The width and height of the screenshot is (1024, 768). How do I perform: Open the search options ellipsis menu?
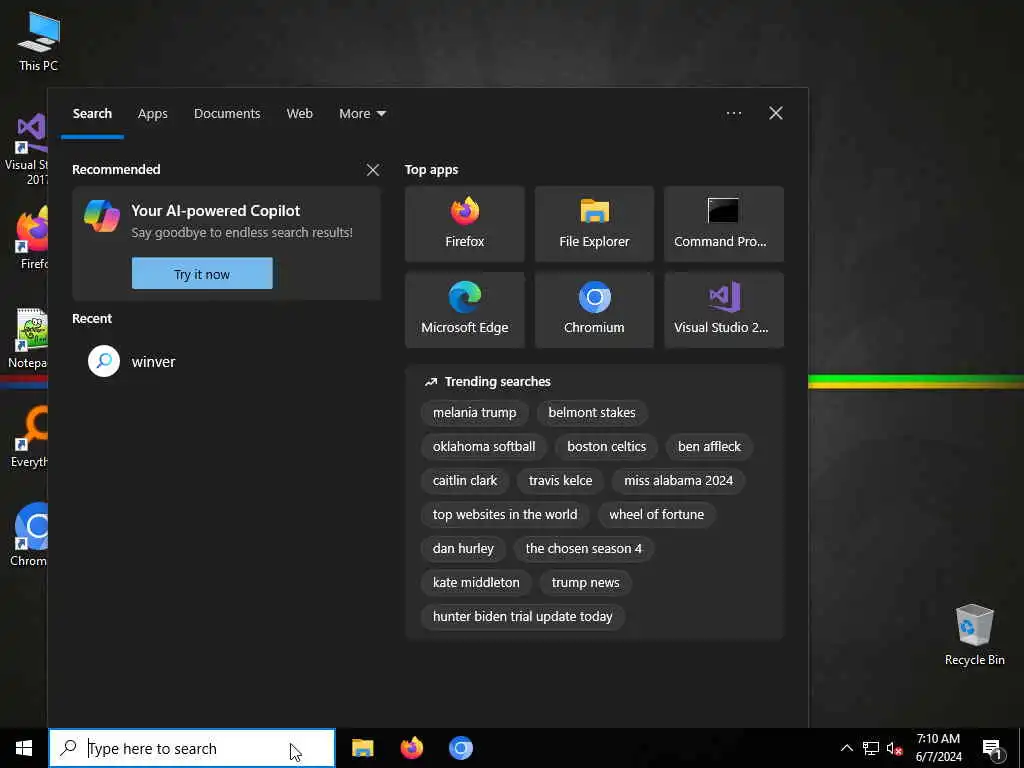tap(733, 114)
